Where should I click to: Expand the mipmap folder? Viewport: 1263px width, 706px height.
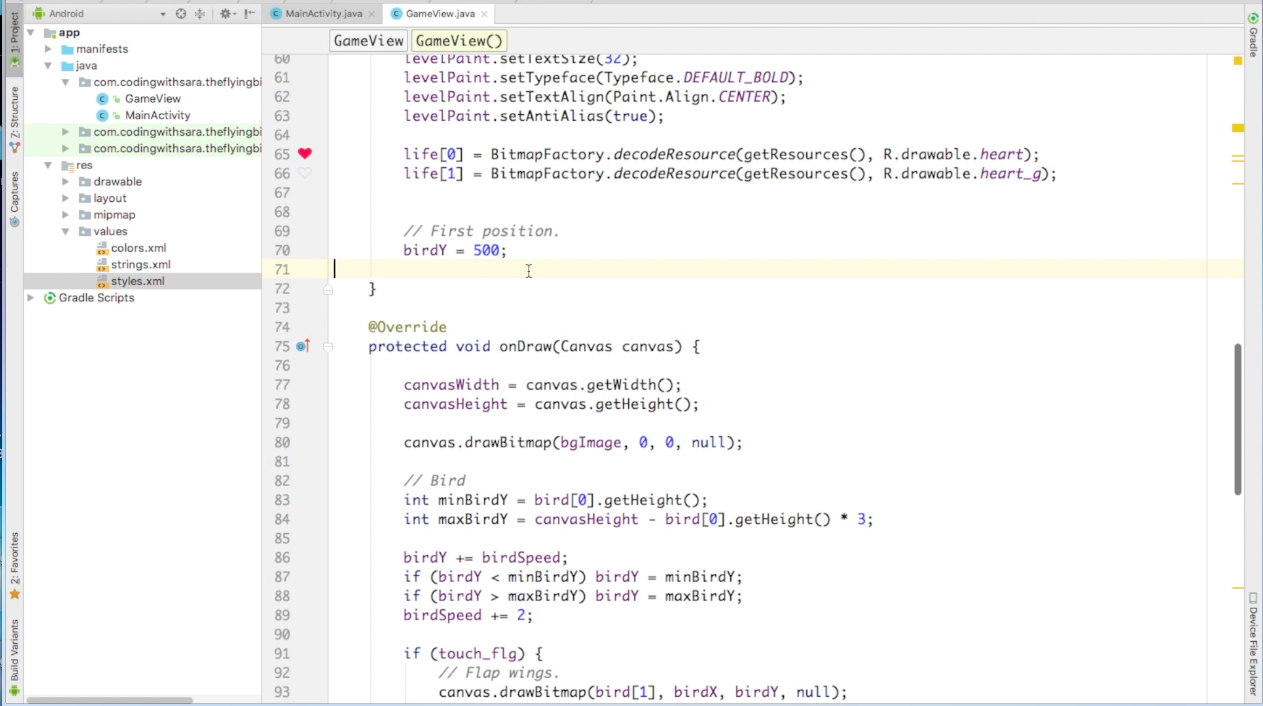pos(65,215)
